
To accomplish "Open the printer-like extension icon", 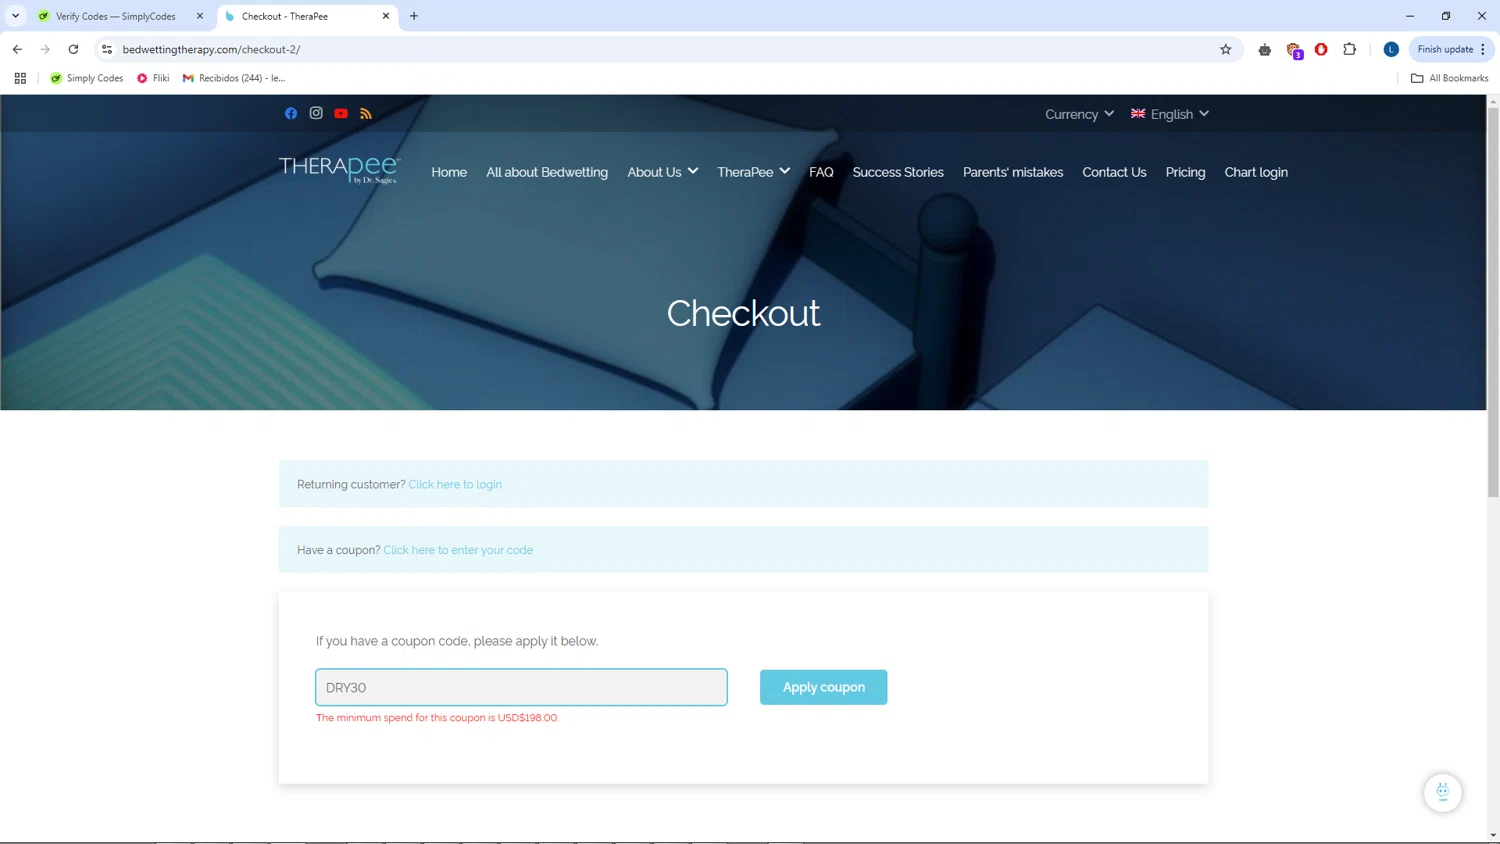I will [x=1265, y=49].
